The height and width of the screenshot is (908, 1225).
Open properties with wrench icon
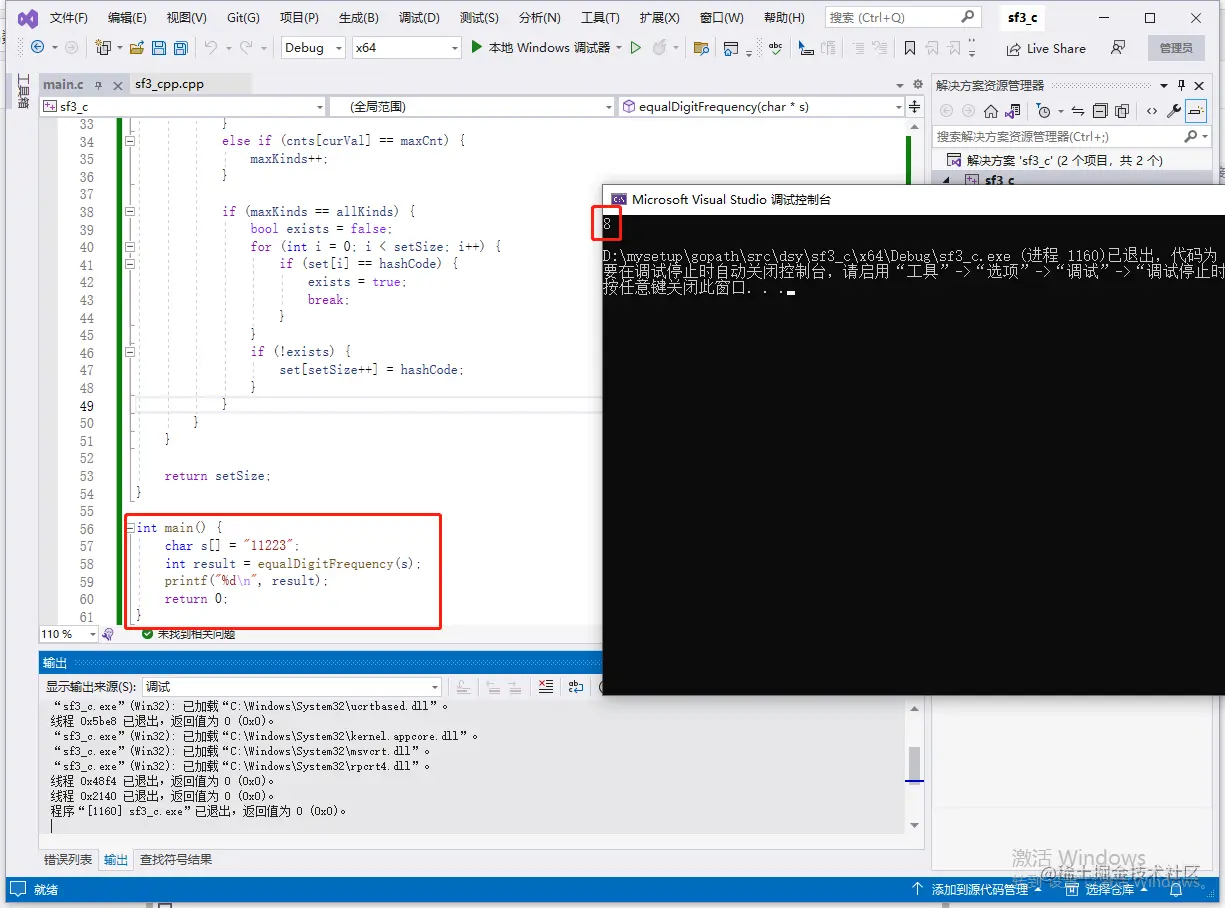(1174, 111)
